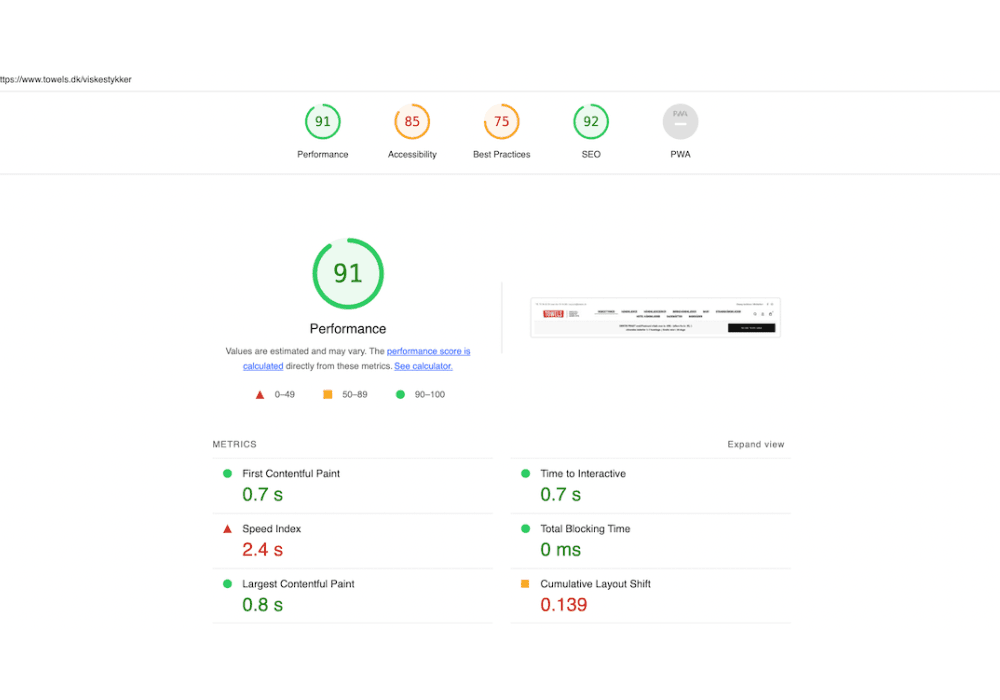1000x700 pixels.
Task: Open the Accessibility score gauge
Action: pyautogui.click(x=412, y=121)
